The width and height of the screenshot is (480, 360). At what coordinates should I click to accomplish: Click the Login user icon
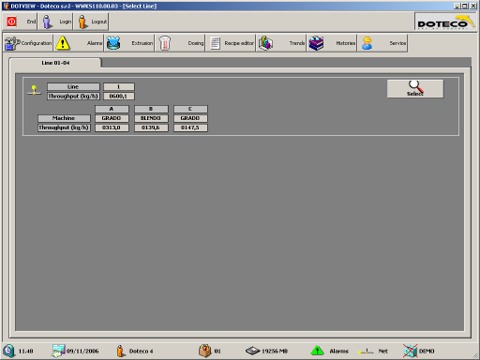(47, 22)
